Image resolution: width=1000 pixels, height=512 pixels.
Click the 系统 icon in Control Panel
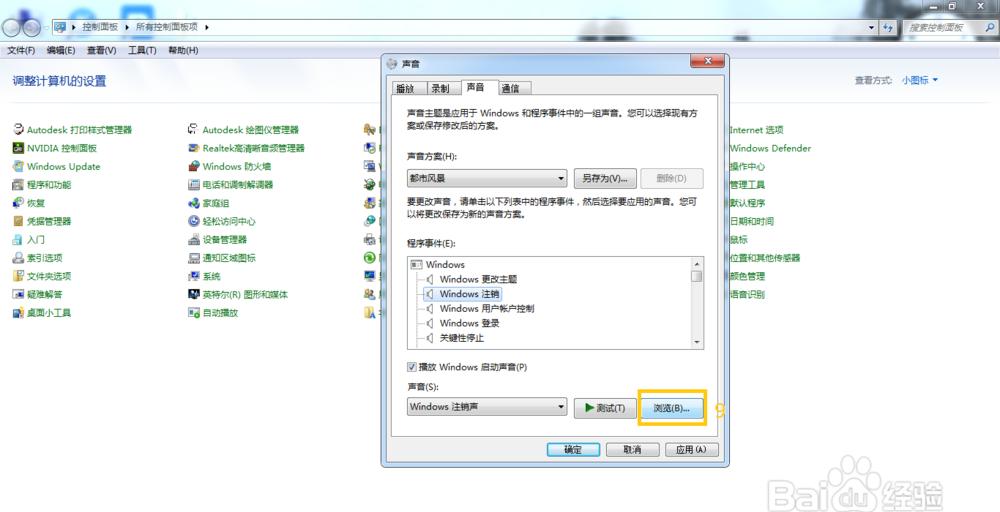coord(193,276)
